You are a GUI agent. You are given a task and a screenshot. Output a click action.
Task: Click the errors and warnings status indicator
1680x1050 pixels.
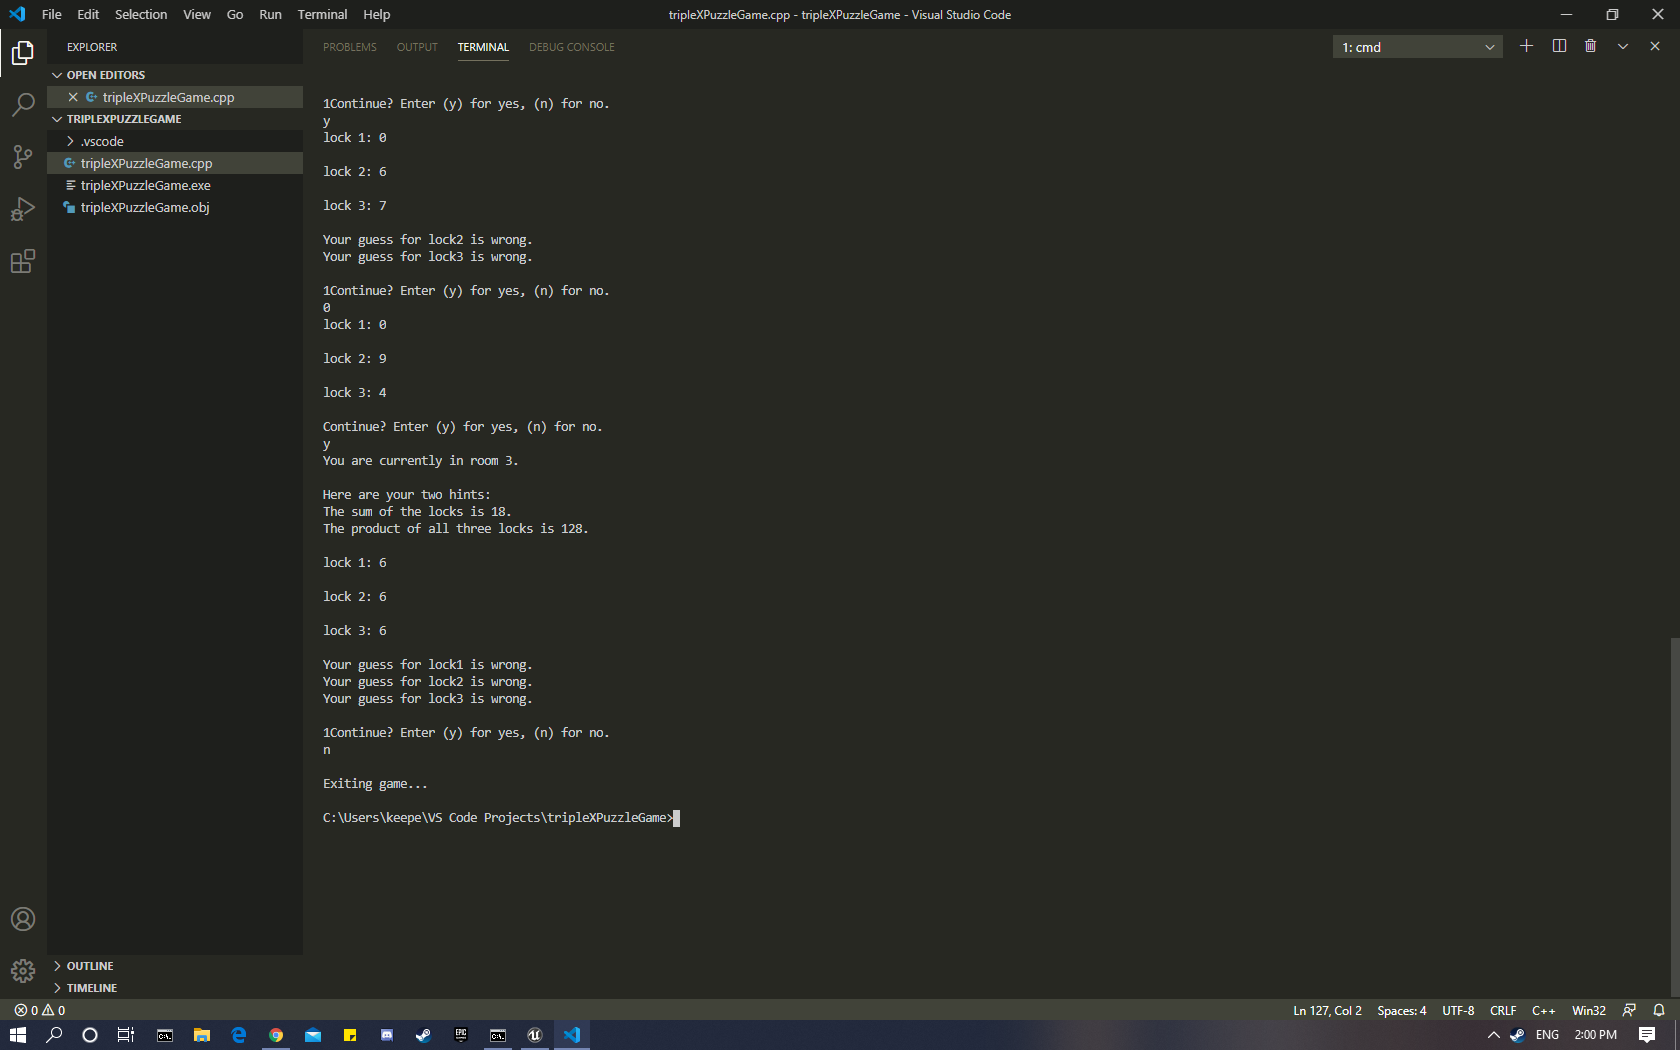tap(40, 1010)
